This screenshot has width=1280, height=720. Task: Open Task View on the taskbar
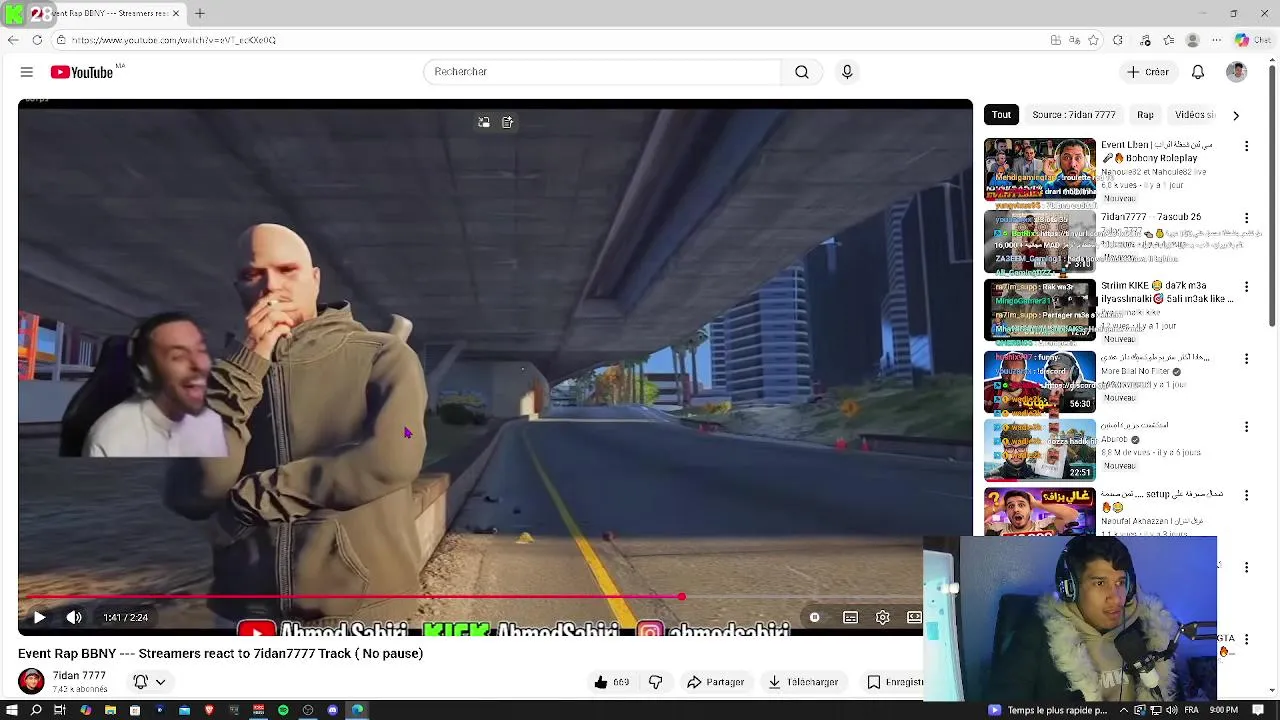pos(60,710)
